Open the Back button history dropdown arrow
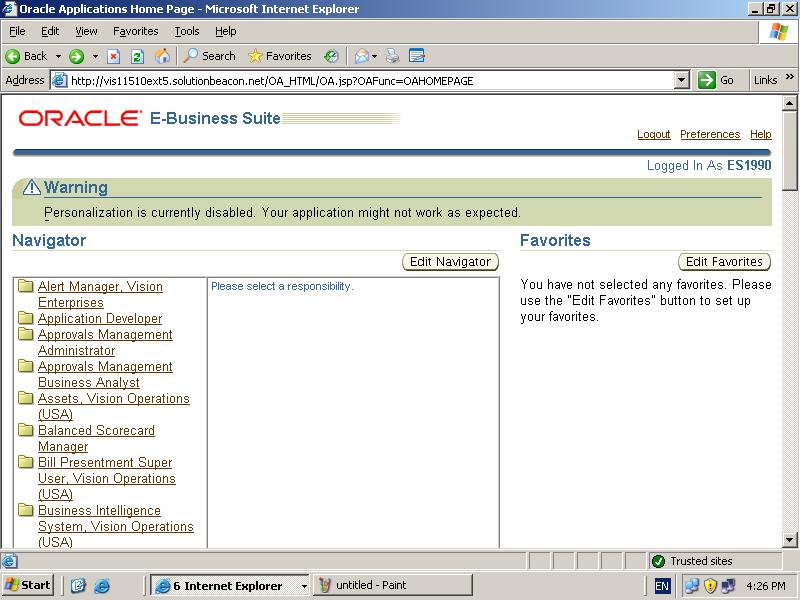This screenshot has width=800, height=600. coord(58,56)
